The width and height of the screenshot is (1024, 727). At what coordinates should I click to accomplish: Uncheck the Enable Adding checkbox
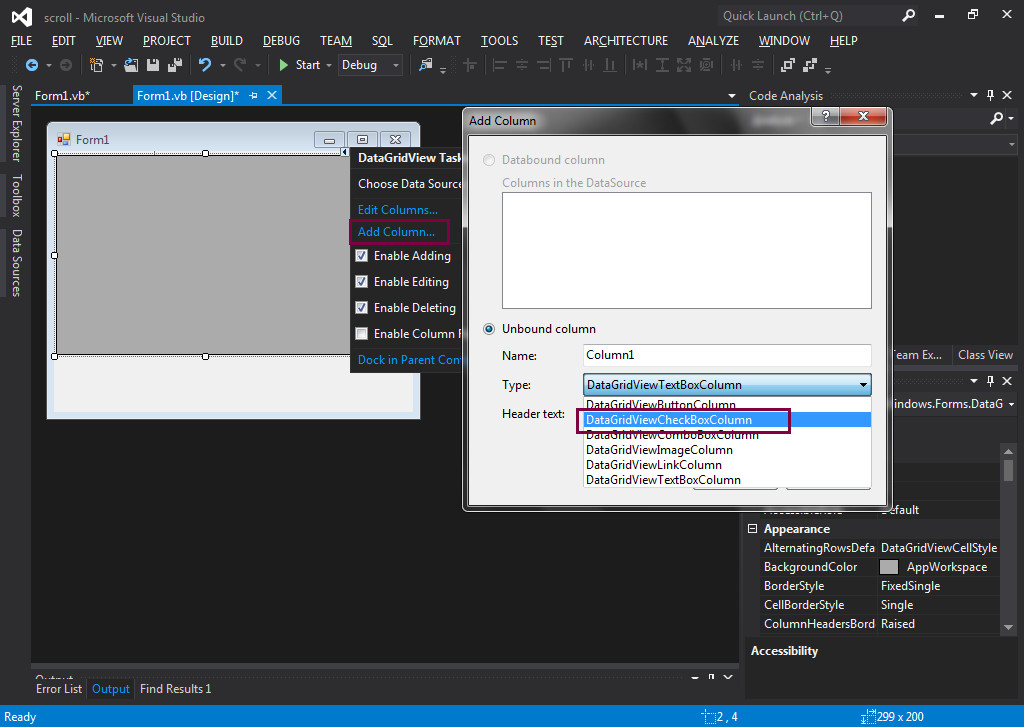pos(362,256)
